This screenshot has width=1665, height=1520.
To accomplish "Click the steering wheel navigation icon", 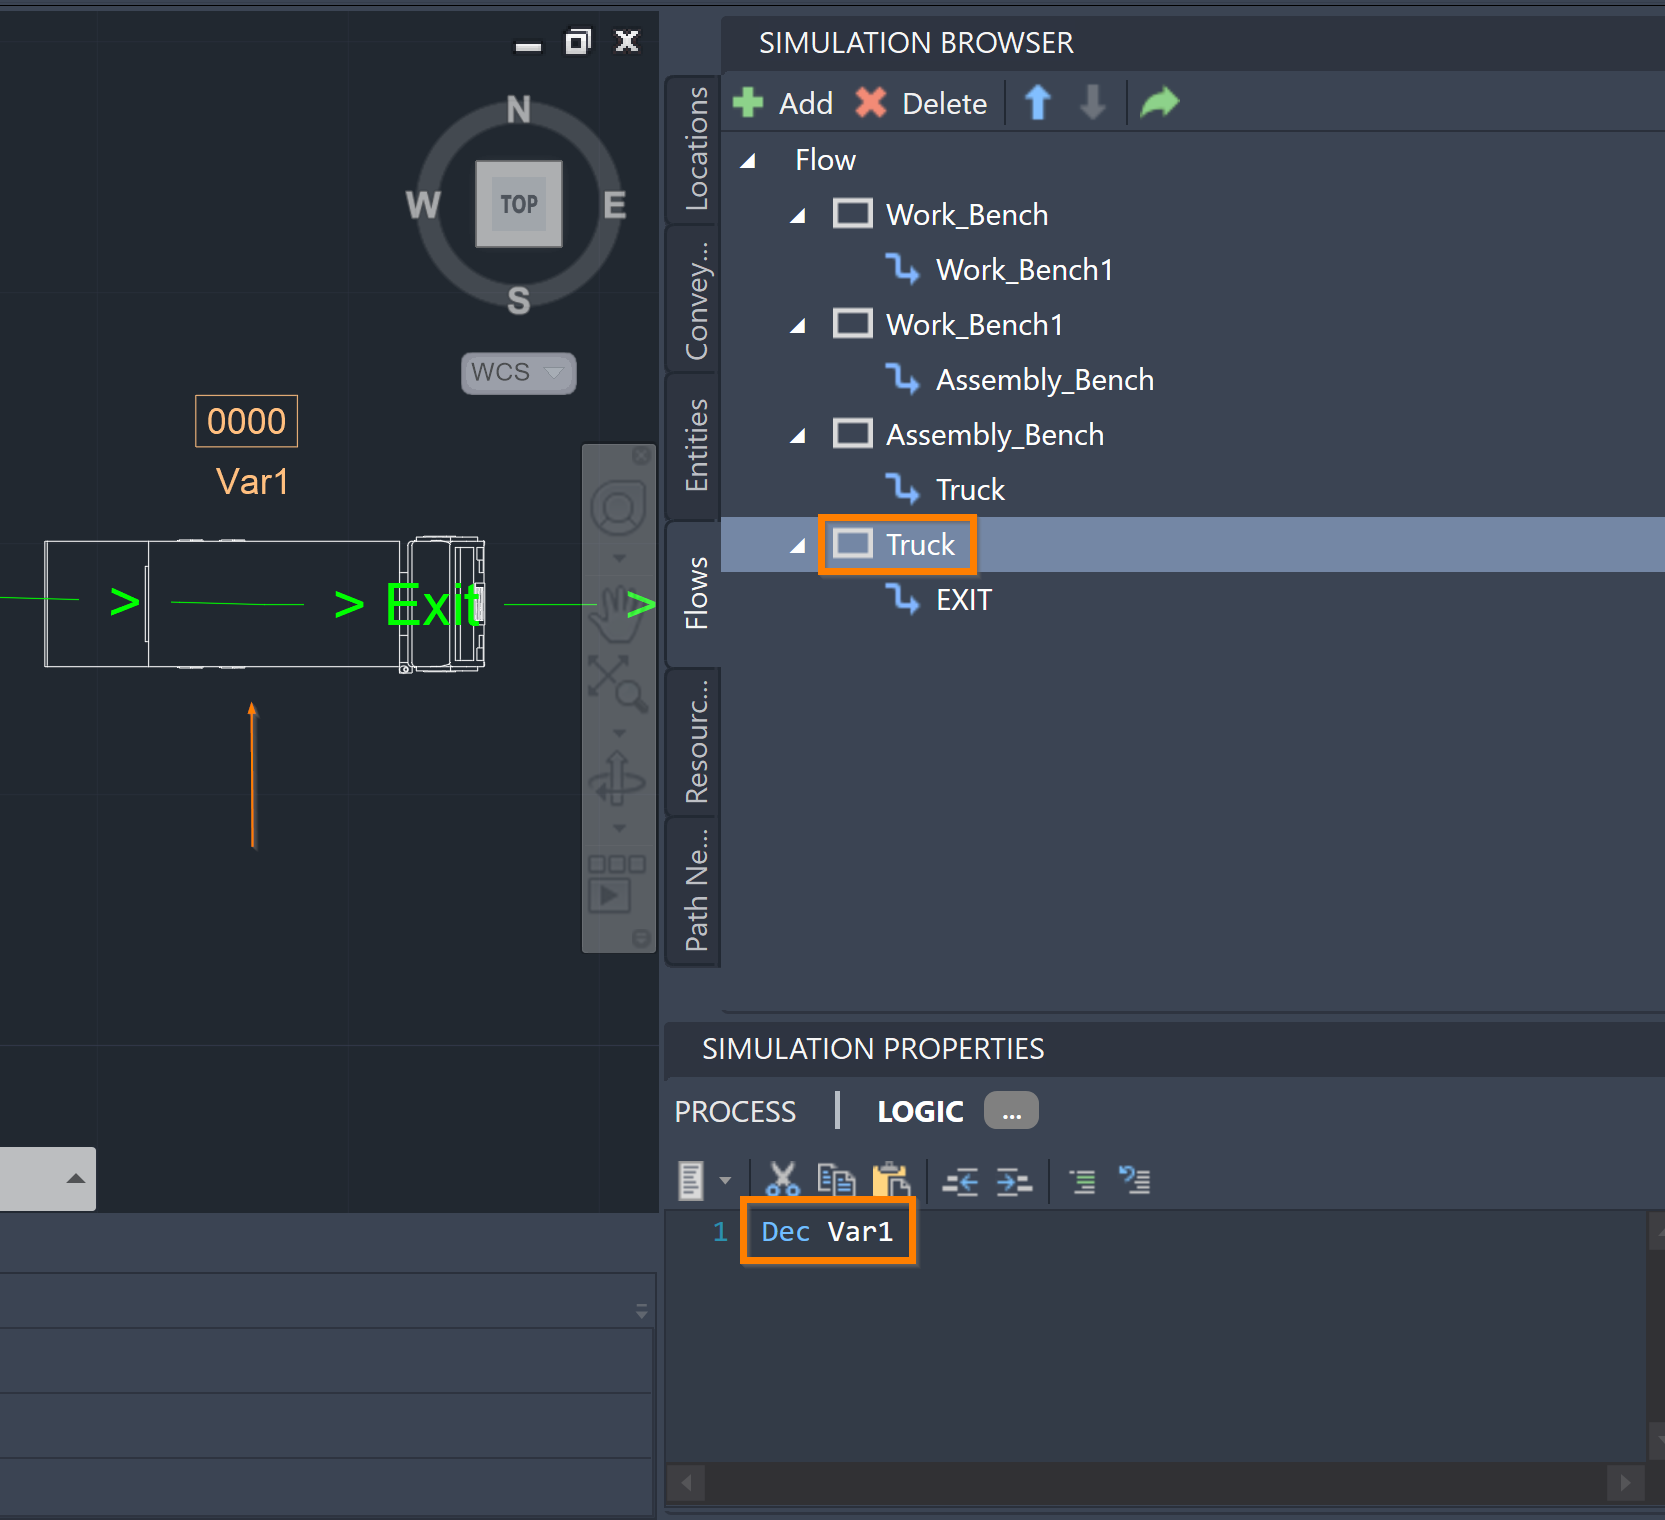I will [618, 508].
